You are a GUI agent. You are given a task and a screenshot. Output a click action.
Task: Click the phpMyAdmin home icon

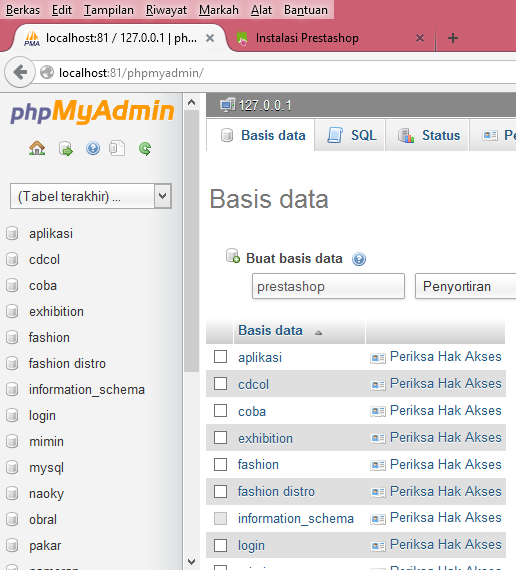pyautogui.click(x=37, y=148)
